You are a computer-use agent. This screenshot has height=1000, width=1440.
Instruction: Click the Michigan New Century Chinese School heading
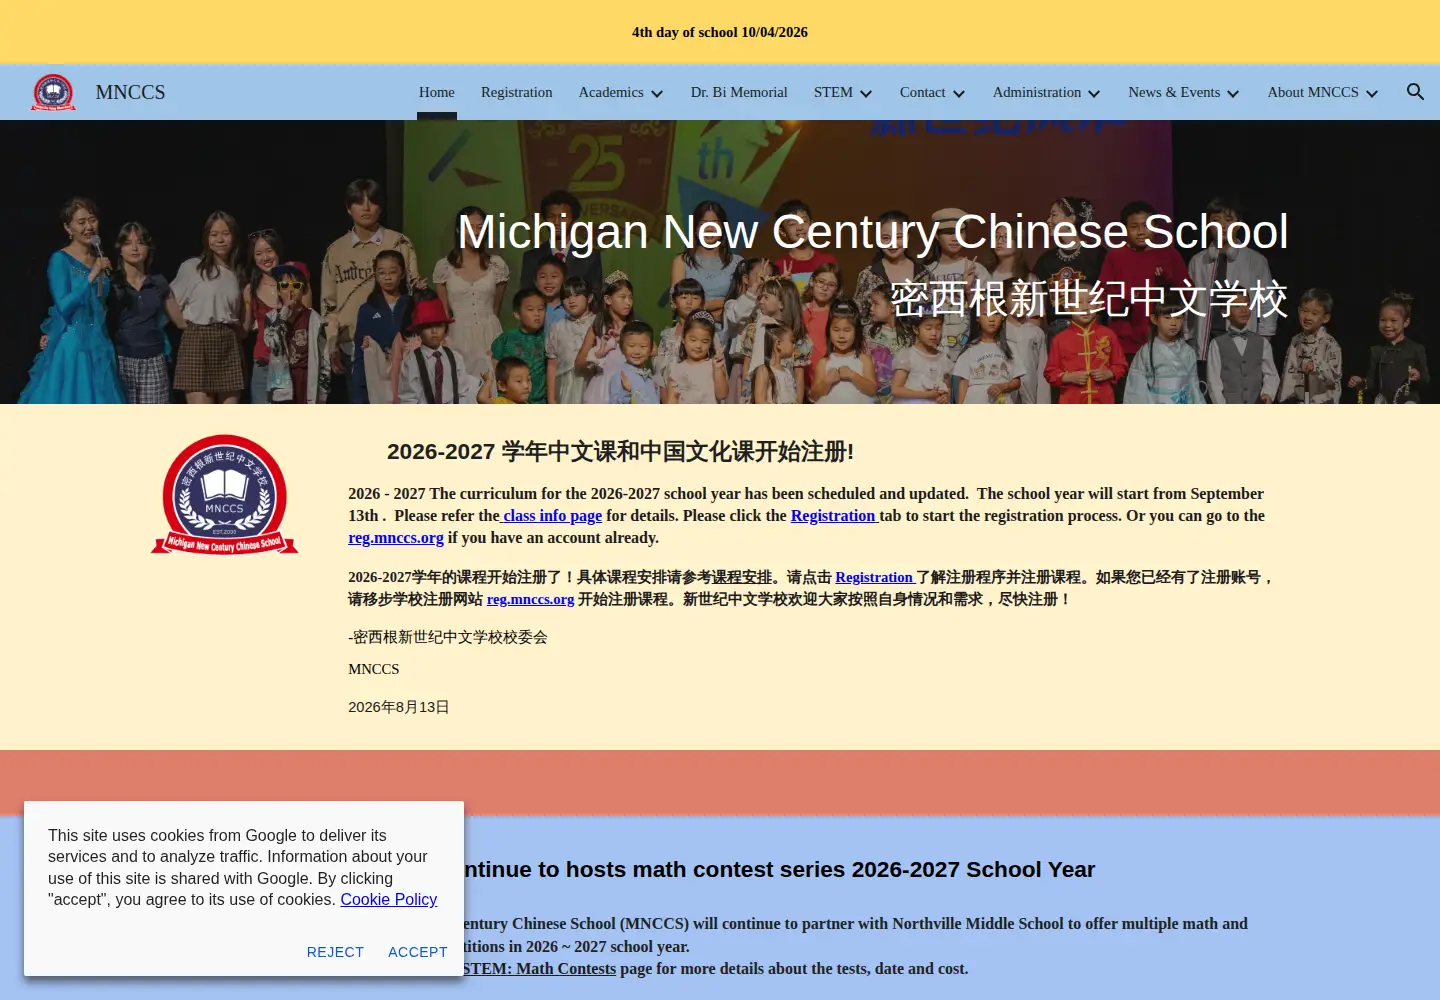(872, 232)
